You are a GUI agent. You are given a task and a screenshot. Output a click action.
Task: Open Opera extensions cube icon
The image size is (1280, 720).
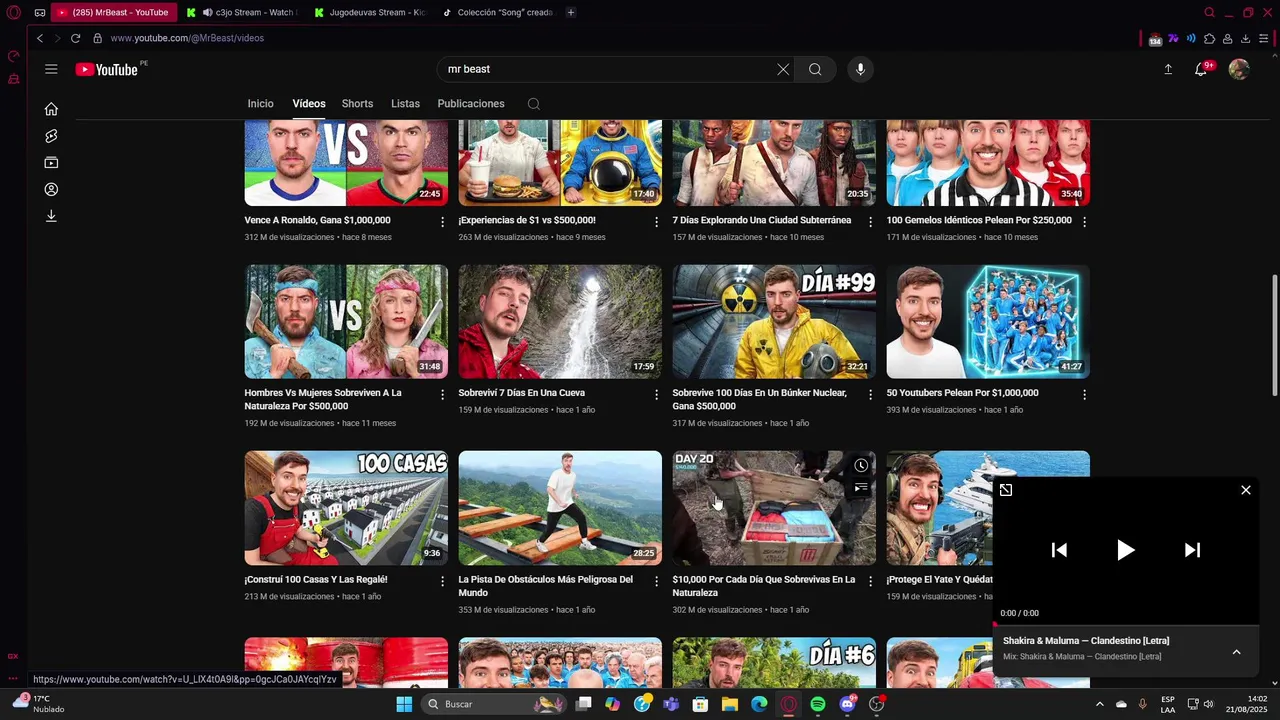click(x=1209, y=39)
